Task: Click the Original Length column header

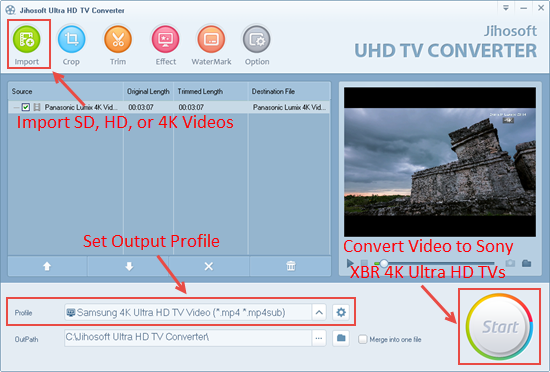Action: pos(148,92)
